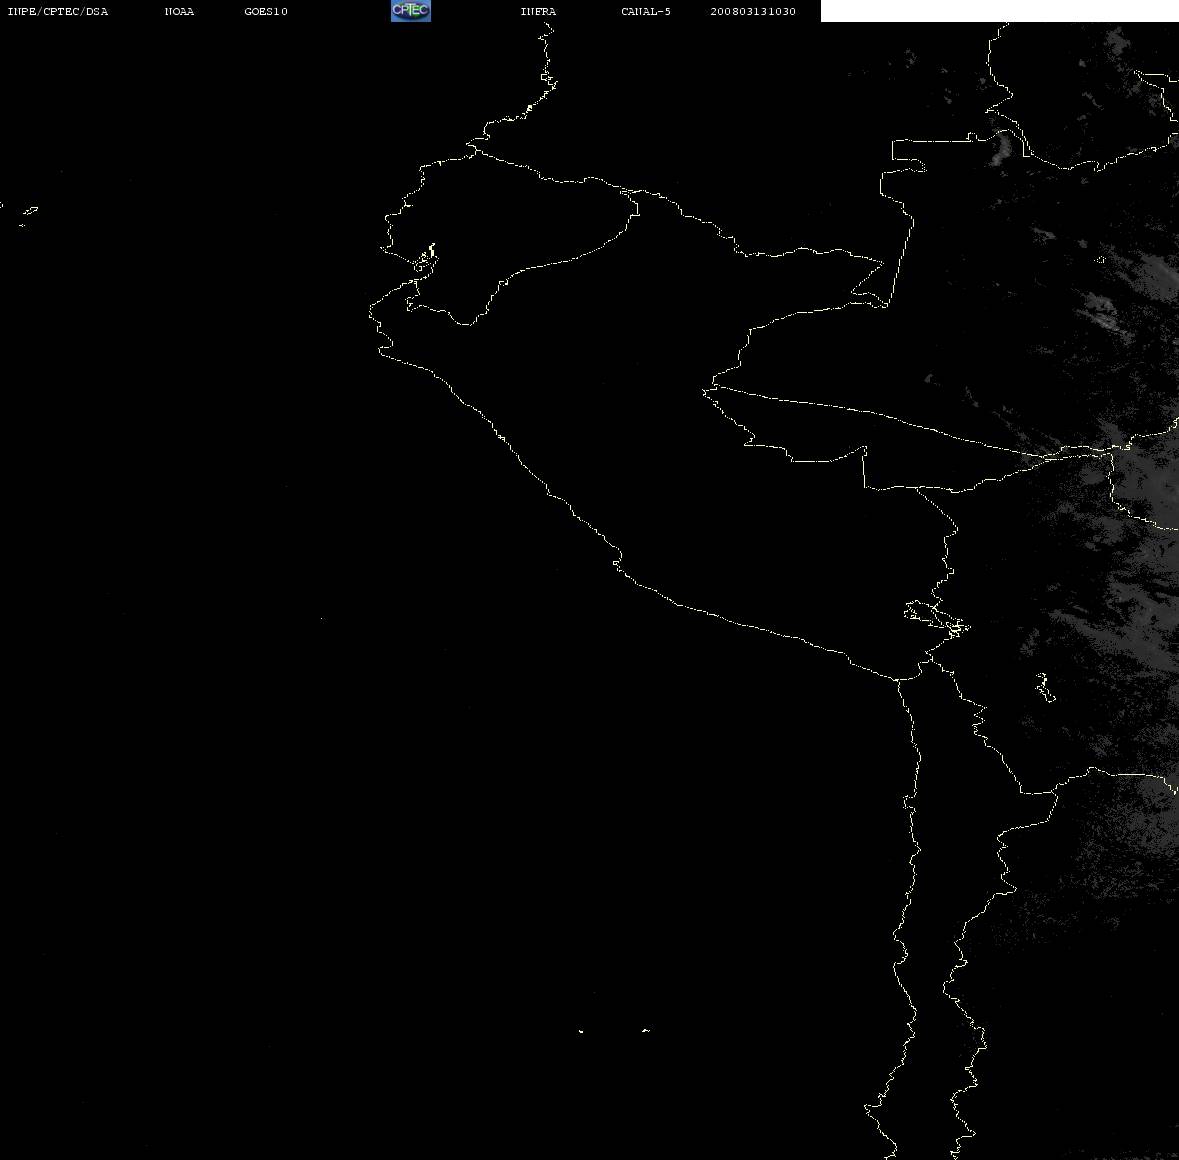Click the 200803131030 timestamp

point(753,11)
